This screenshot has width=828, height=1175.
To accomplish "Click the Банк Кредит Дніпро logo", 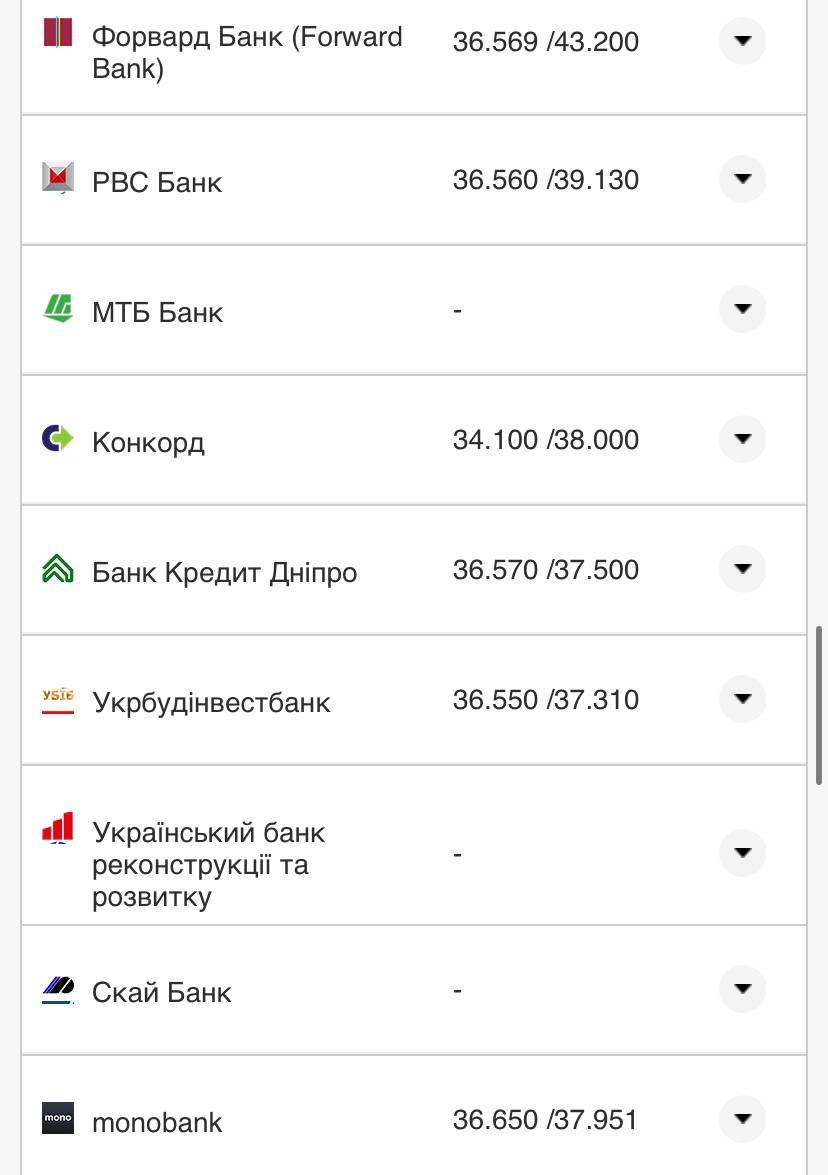I will [58, 568].
